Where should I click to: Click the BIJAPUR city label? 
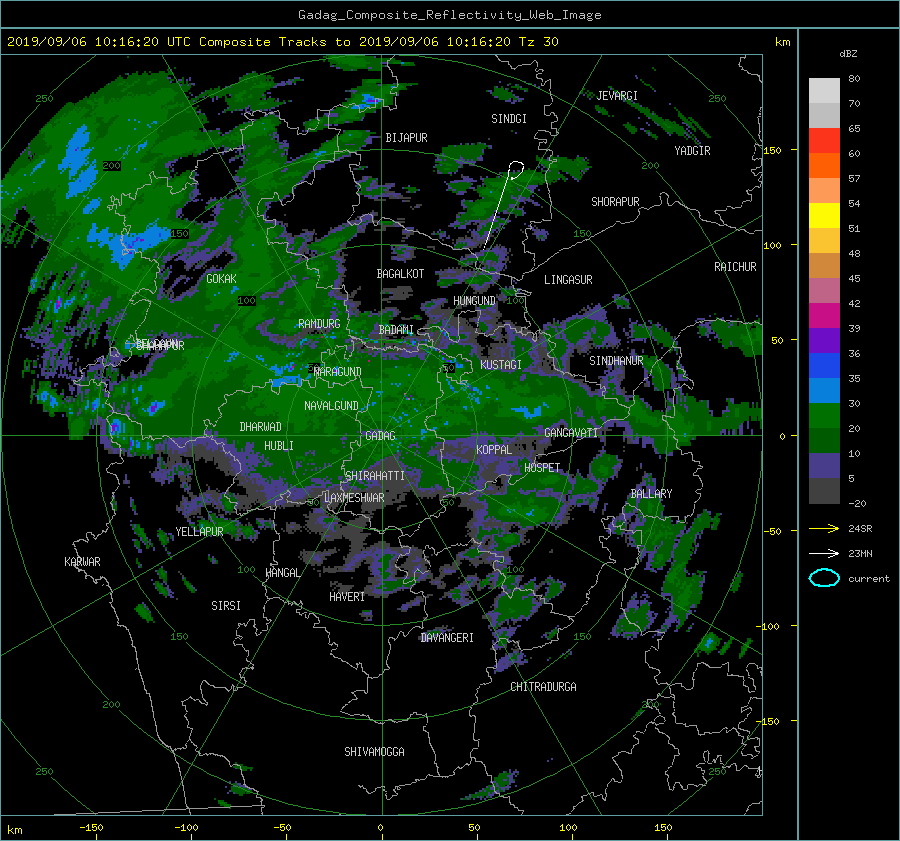tap(406, 138)
